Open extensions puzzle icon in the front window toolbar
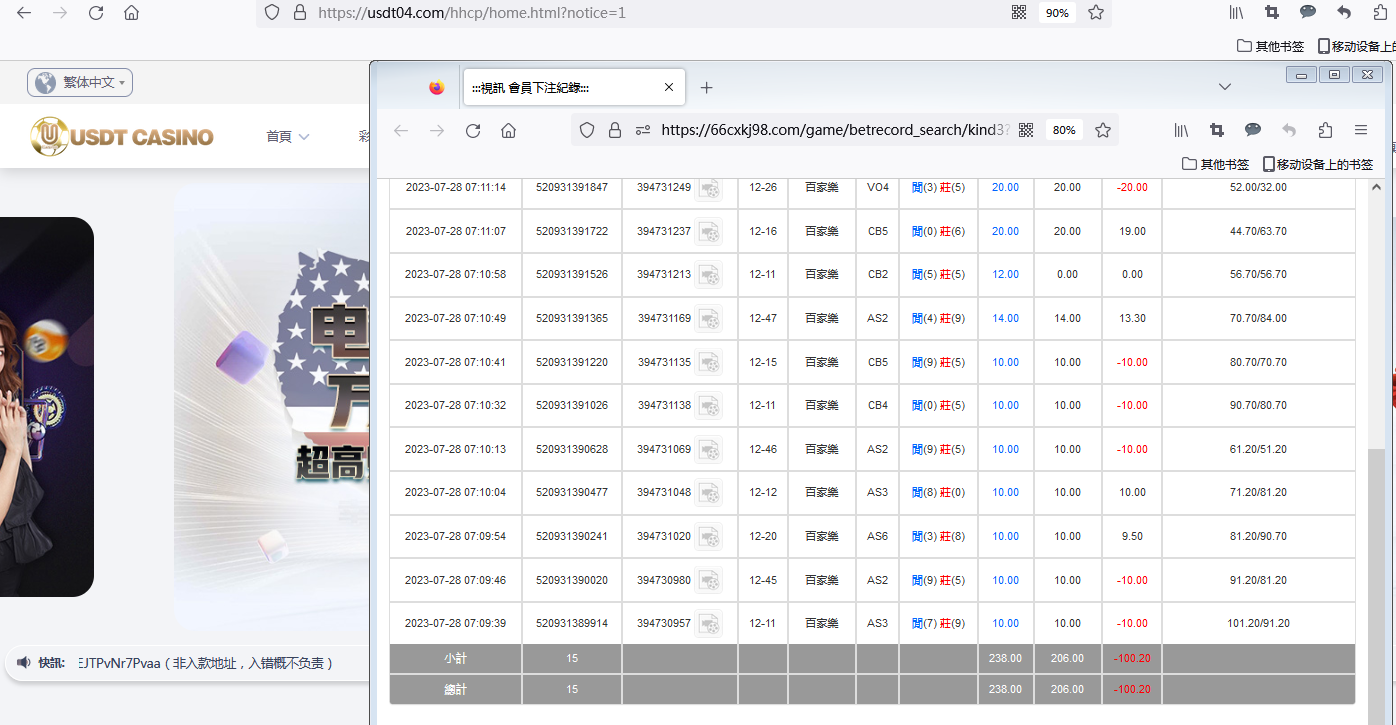This screenshot has width=1396, height=725. pyautogui.click(x=1325, y=130)
